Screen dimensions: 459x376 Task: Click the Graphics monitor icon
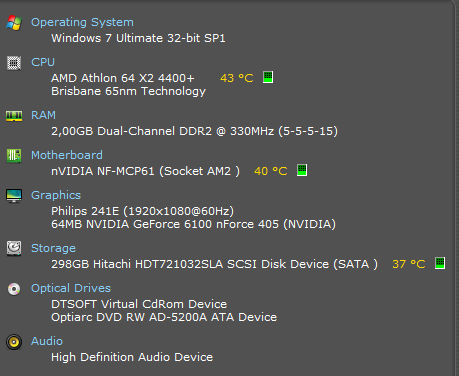[x=14, y=196]
